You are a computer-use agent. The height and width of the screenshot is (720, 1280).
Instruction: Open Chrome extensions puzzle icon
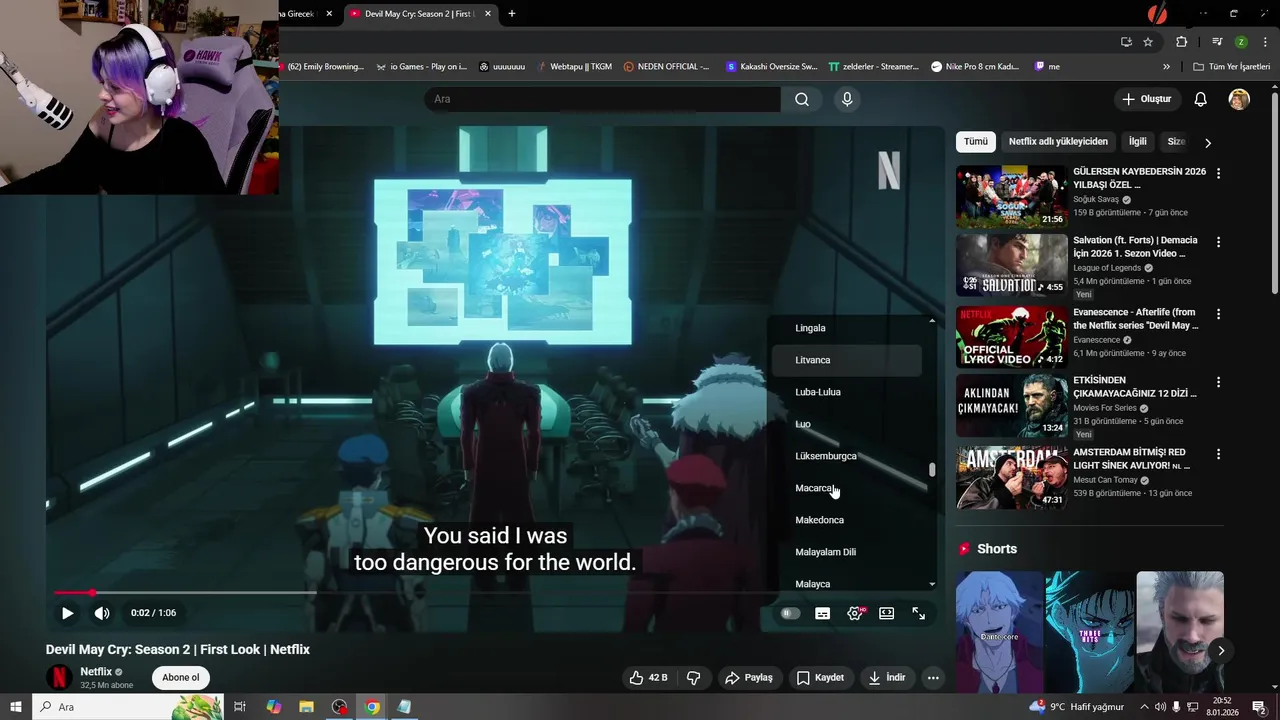coord(1181,42)
